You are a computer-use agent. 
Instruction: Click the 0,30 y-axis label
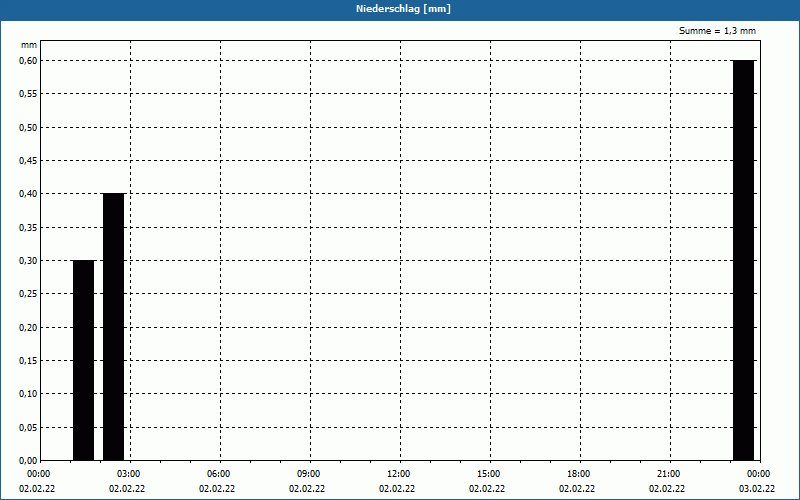point(28,261)
